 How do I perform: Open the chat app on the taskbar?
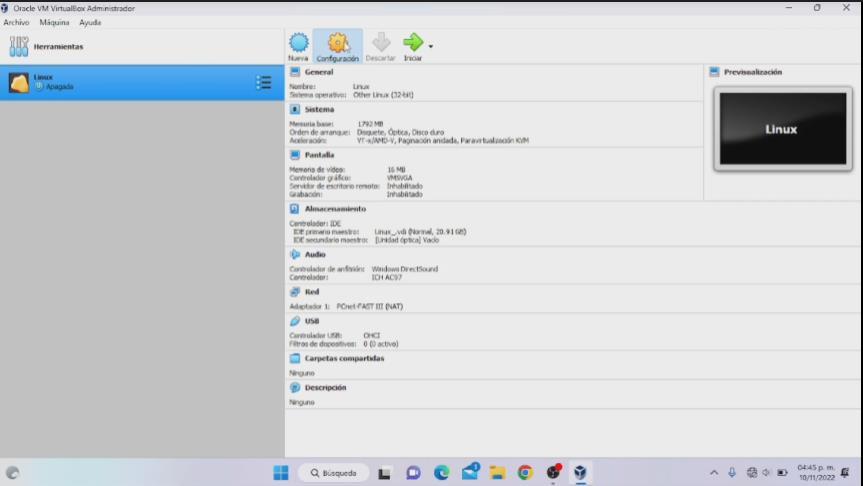tap(413, 473)
